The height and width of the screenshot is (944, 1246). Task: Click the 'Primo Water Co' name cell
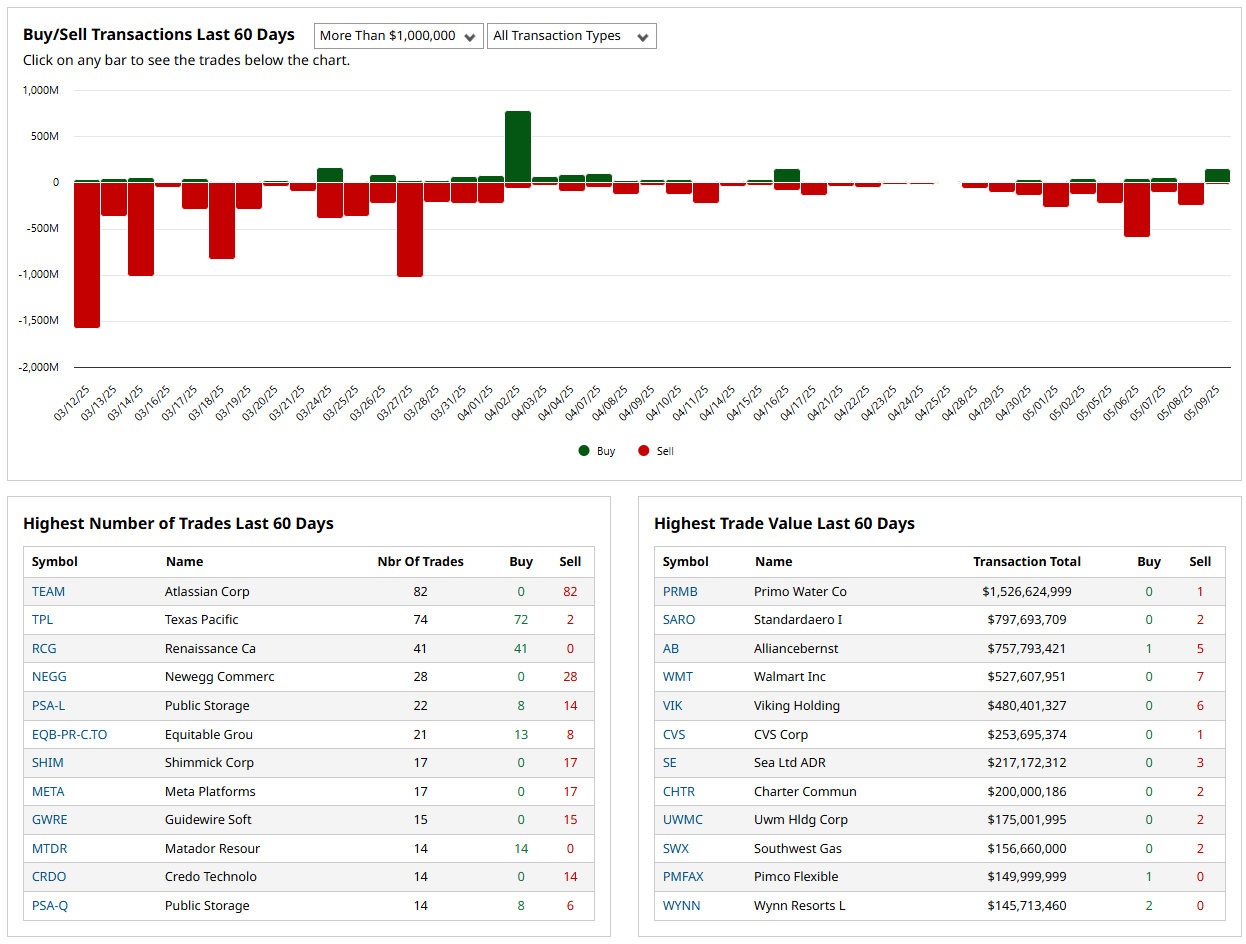pyautogui.click(x=800, y=591)
